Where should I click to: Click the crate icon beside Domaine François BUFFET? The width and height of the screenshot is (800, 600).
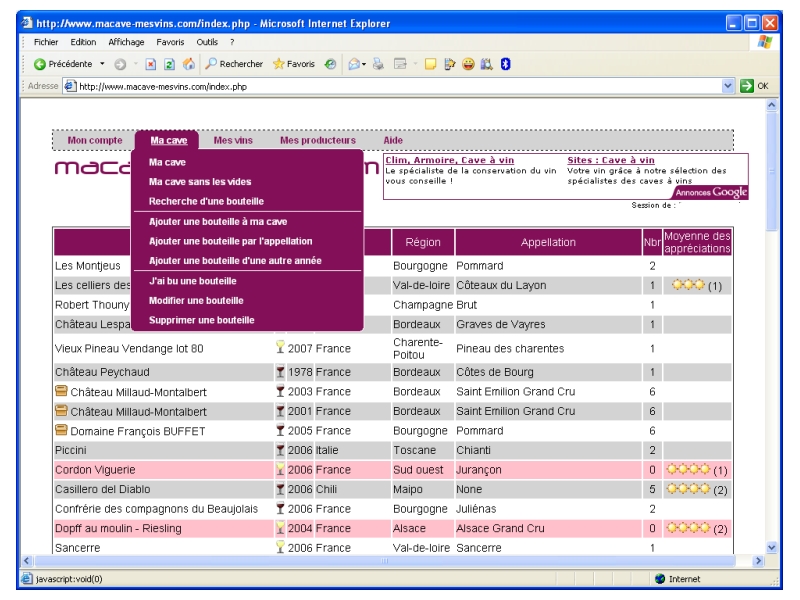[x=61, y=430]
